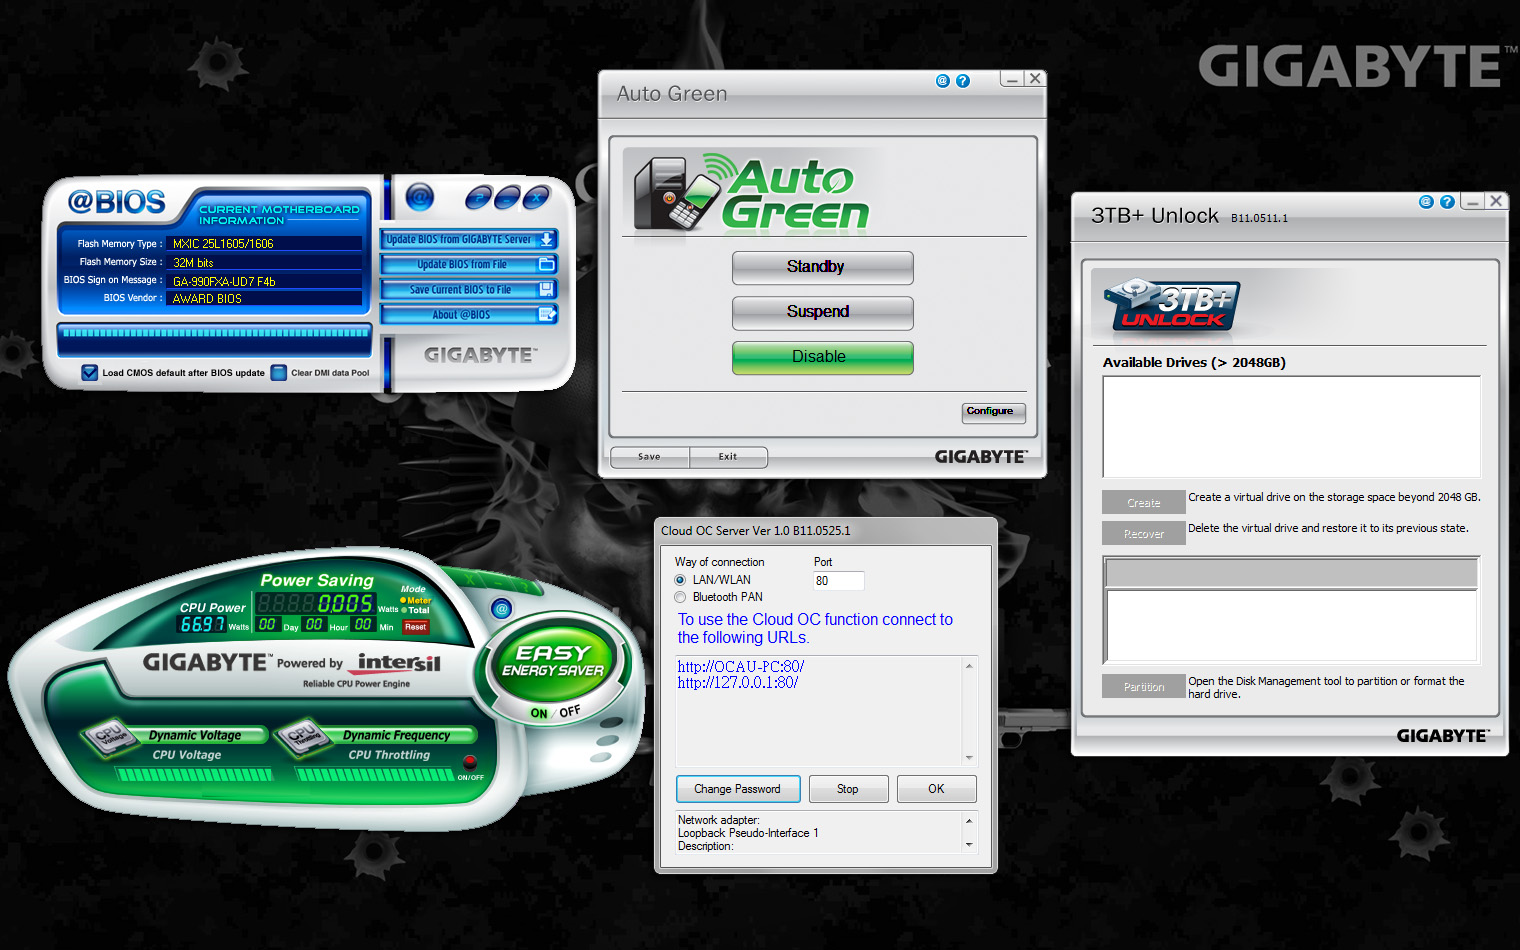
Task: Select LAN/WLAN connection radio button
Action: [680, 580]
